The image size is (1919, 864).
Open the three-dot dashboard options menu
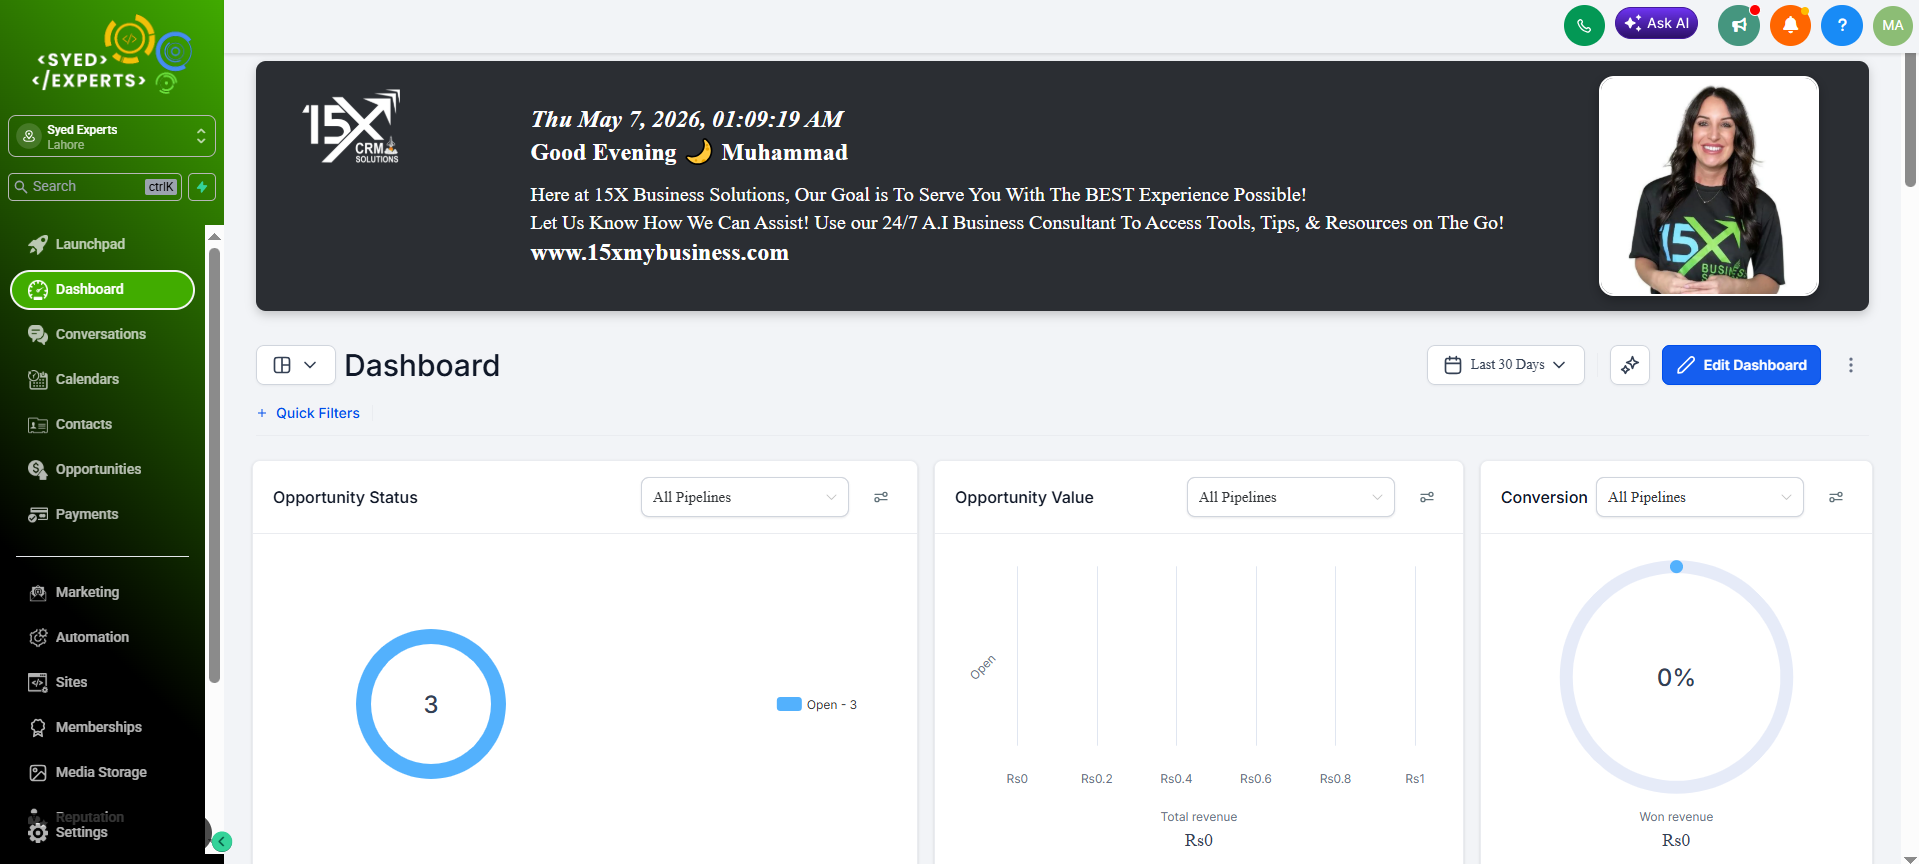1851,365
